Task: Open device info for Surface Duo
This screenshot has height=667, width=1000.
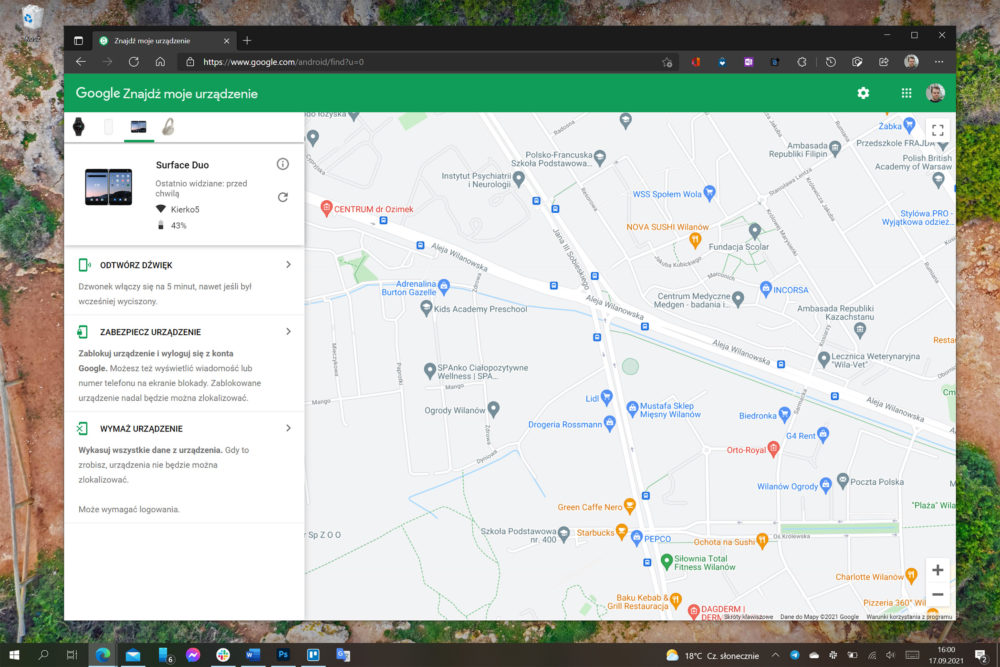Action: (x=283, y=165)
